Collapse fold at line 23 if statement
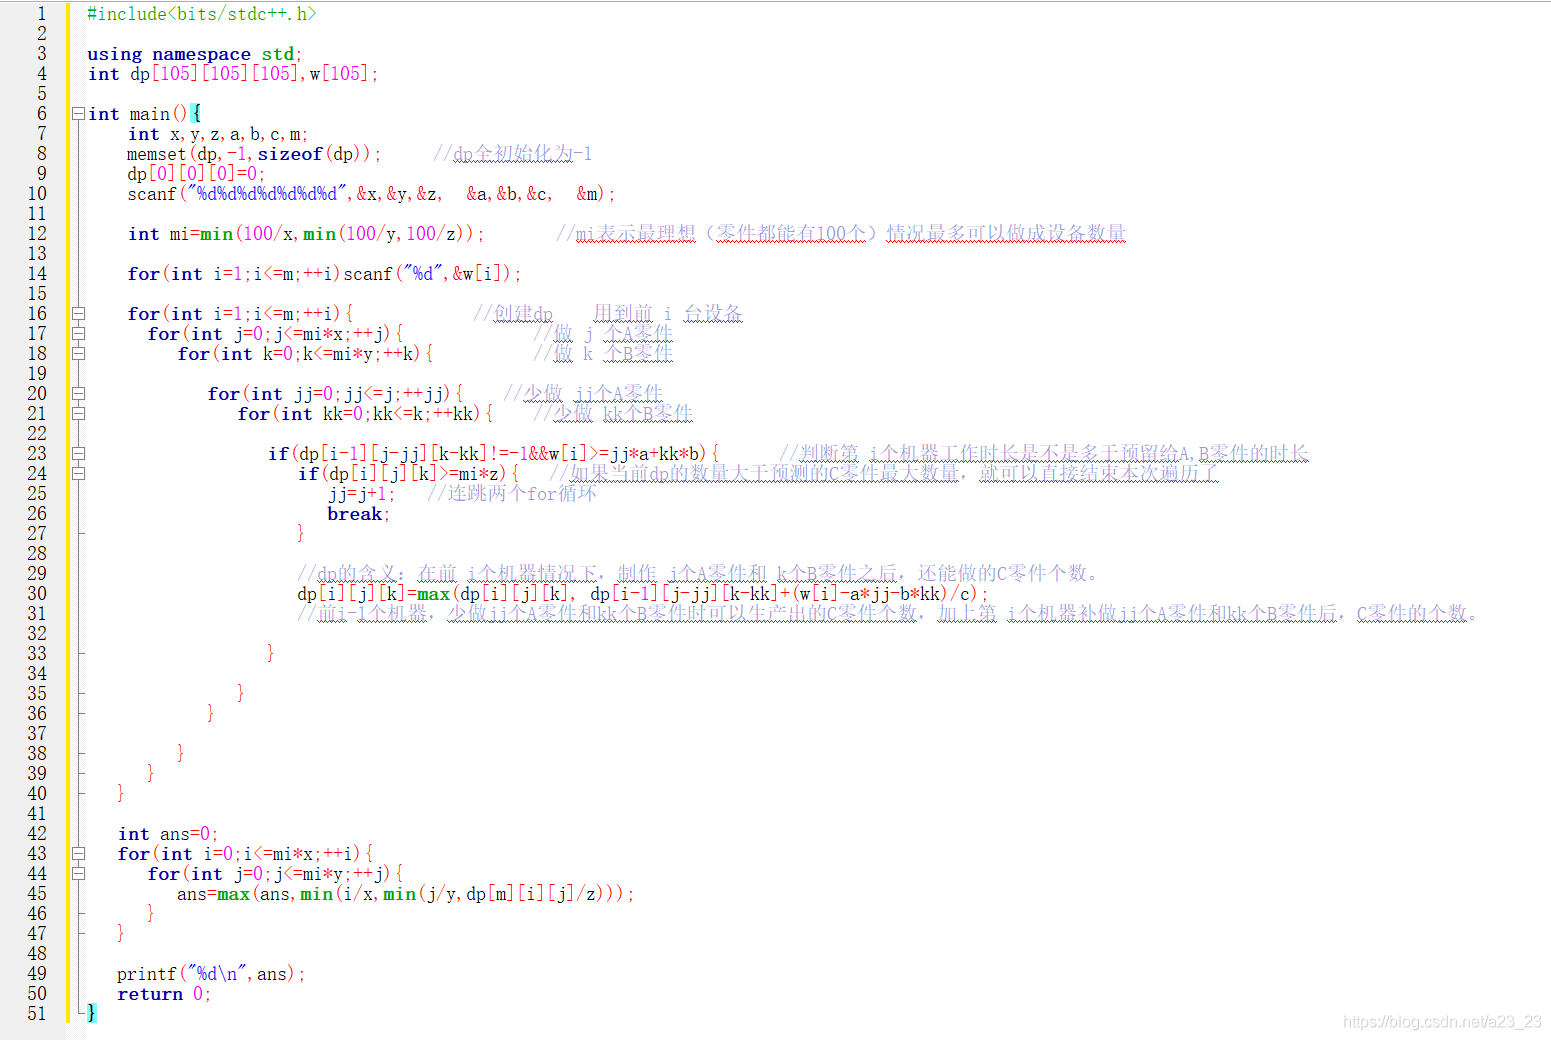The width and height of the screenshot is (1551, 1040). pyautogui.click(x=78, y=454)
